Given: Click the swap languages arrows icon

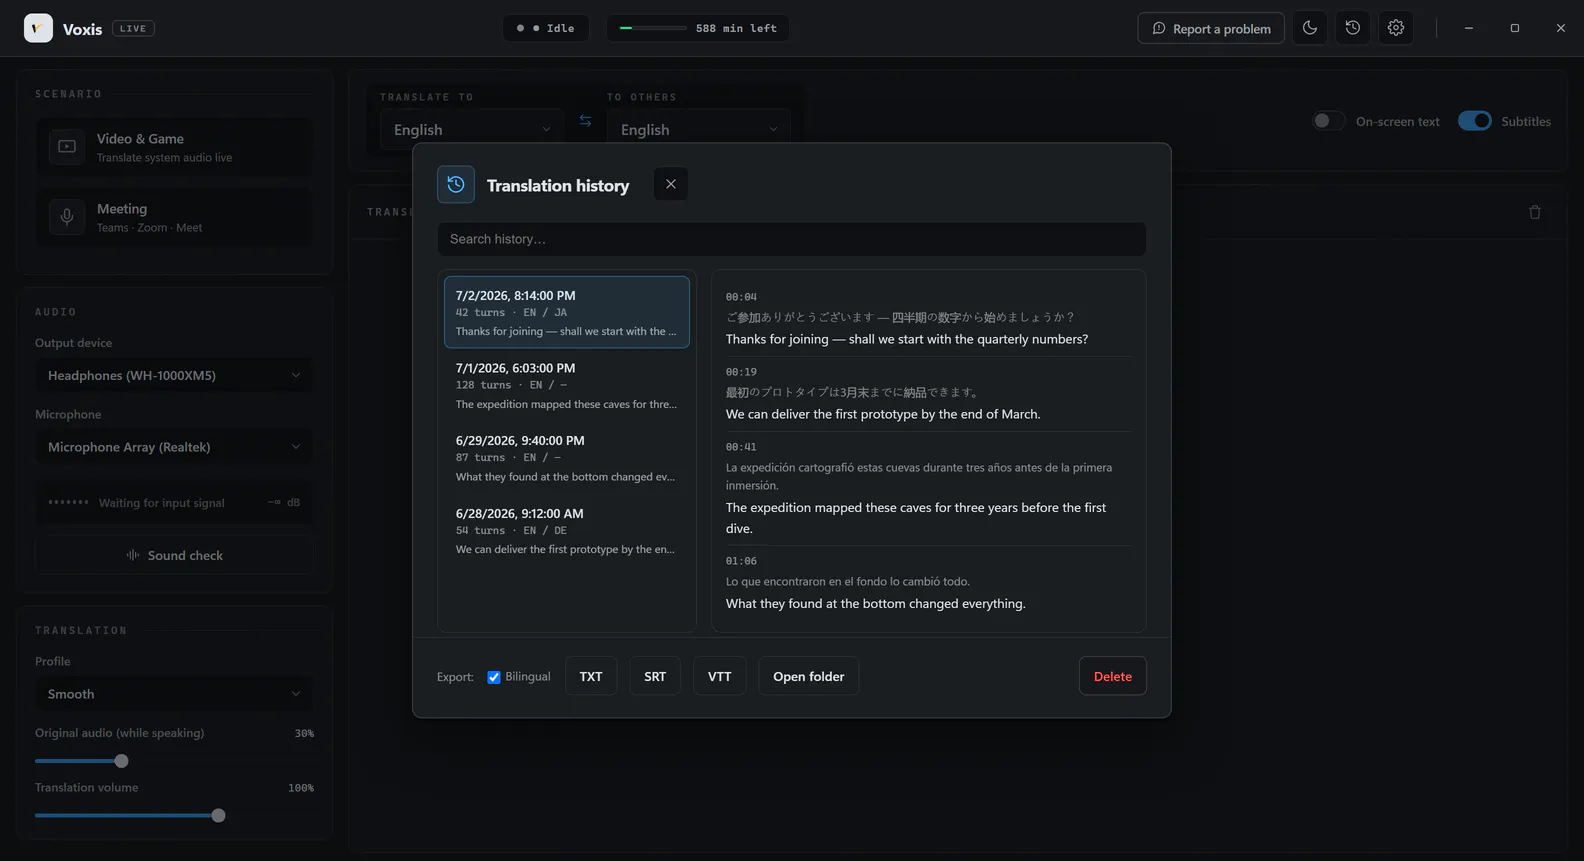Looking at the screenshot, I should [585, 121].
